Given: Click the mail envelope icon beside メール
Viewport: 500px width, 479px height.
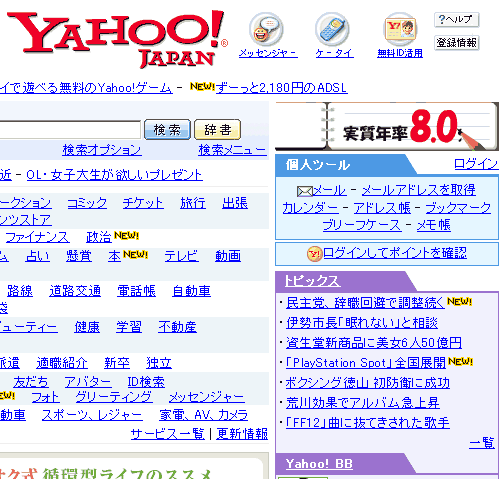Looking at the screenshot, I should 305,191.
